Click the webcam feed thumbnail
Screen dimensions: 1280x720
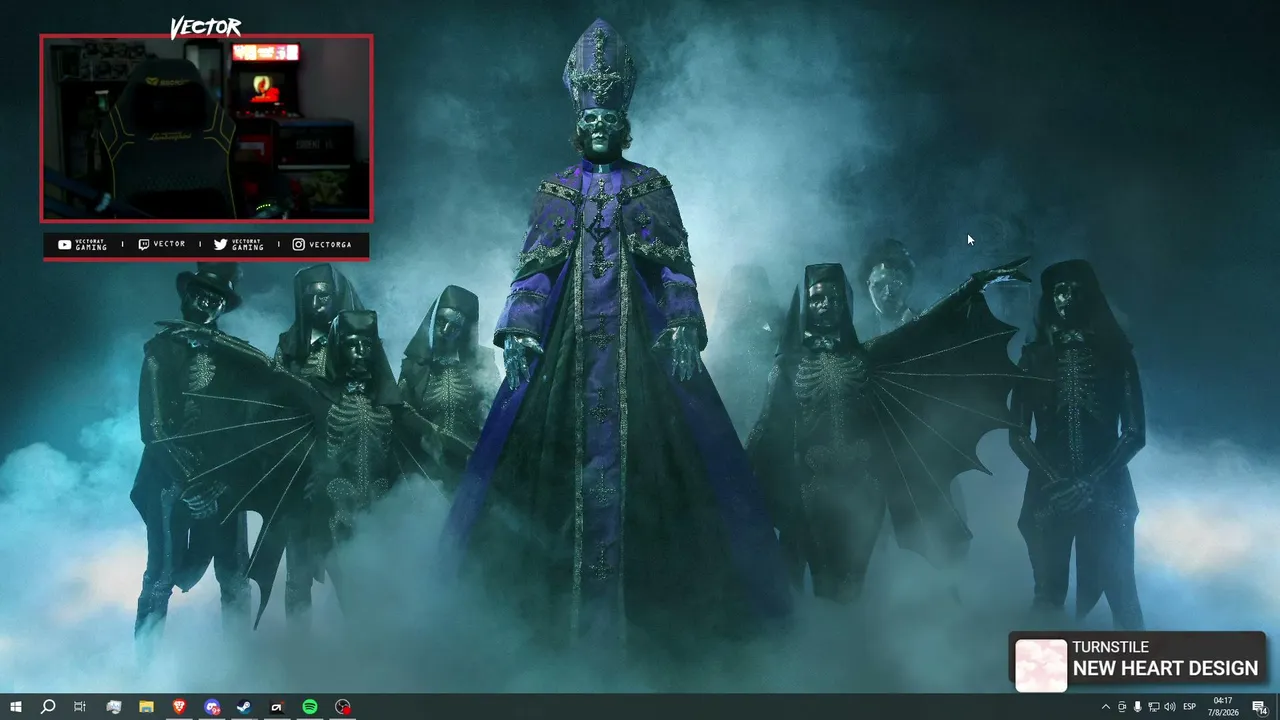point(206,128)
